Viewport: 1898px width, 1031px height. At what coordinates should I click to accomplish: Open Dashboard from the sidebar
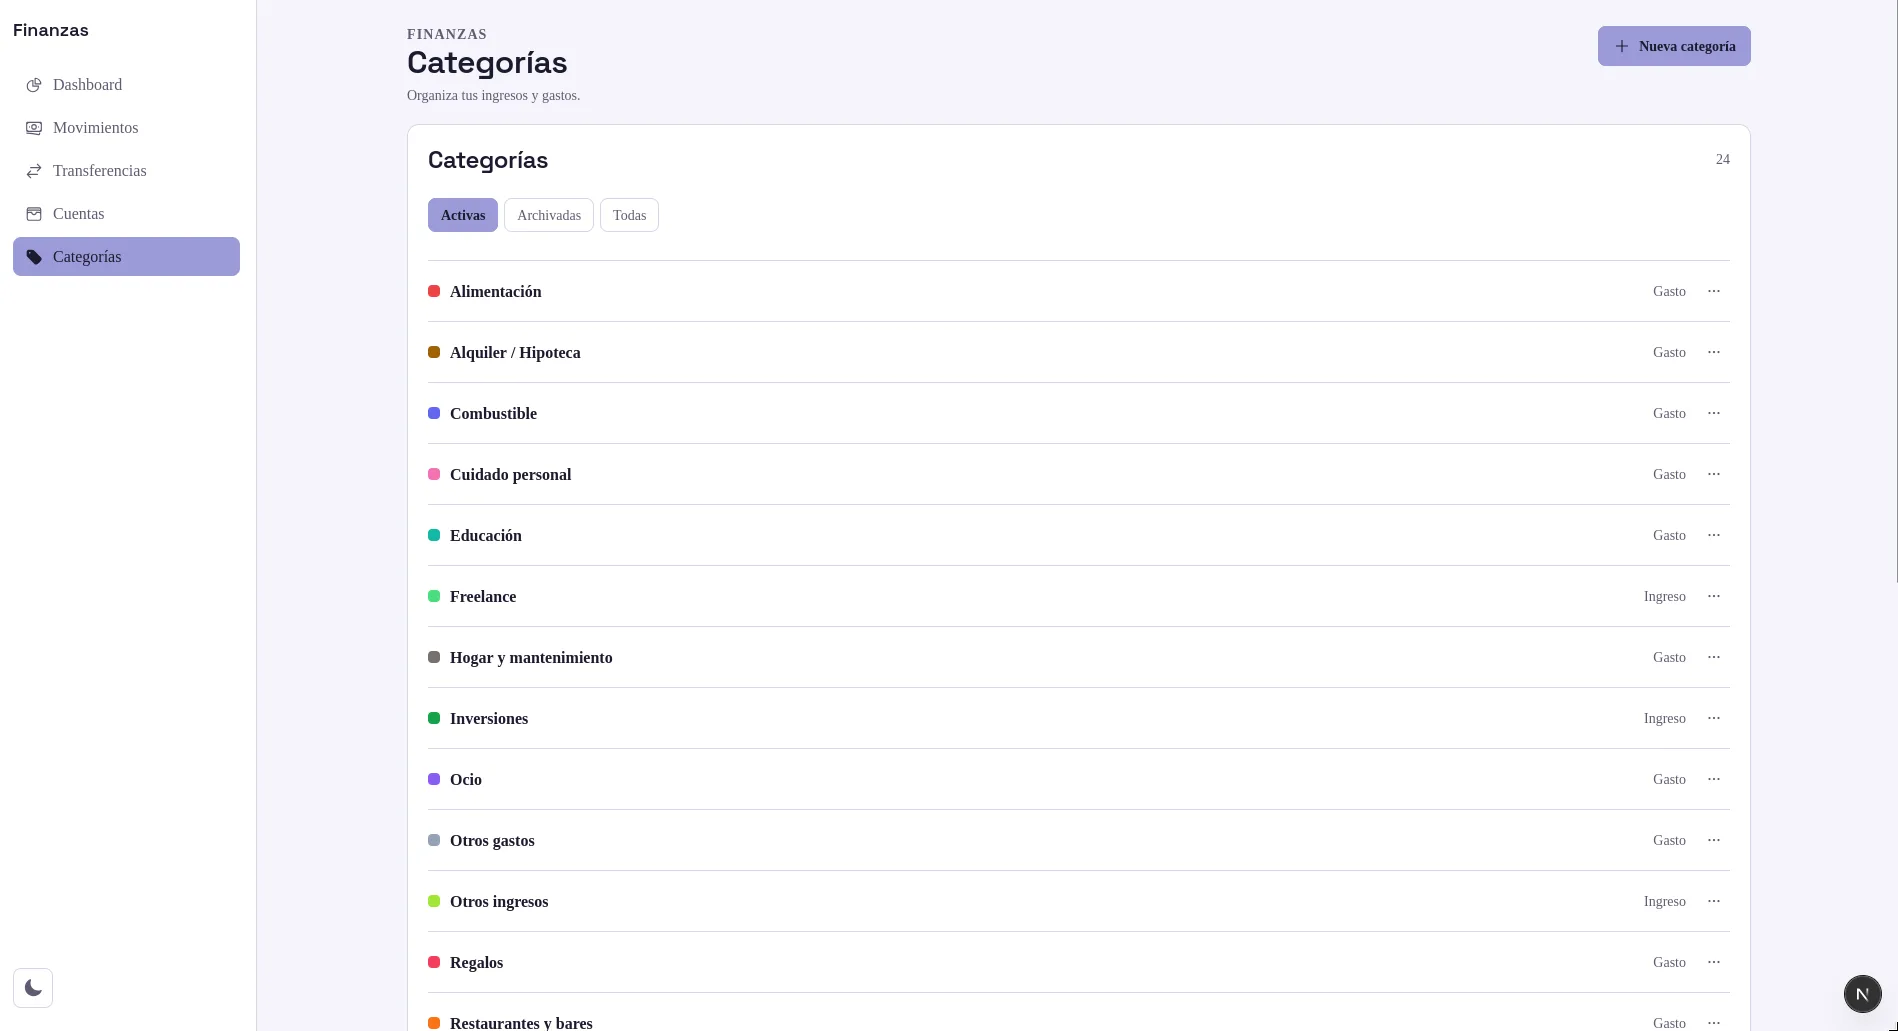[126, 85]
